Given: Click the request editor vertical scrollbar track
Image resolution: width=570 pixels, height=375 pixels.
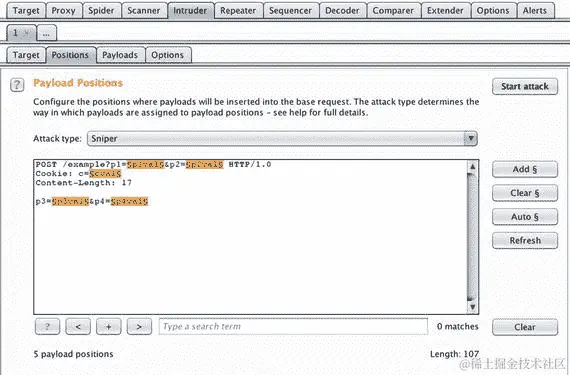Looking at the screenshot, I should click(x=472, y=237).
